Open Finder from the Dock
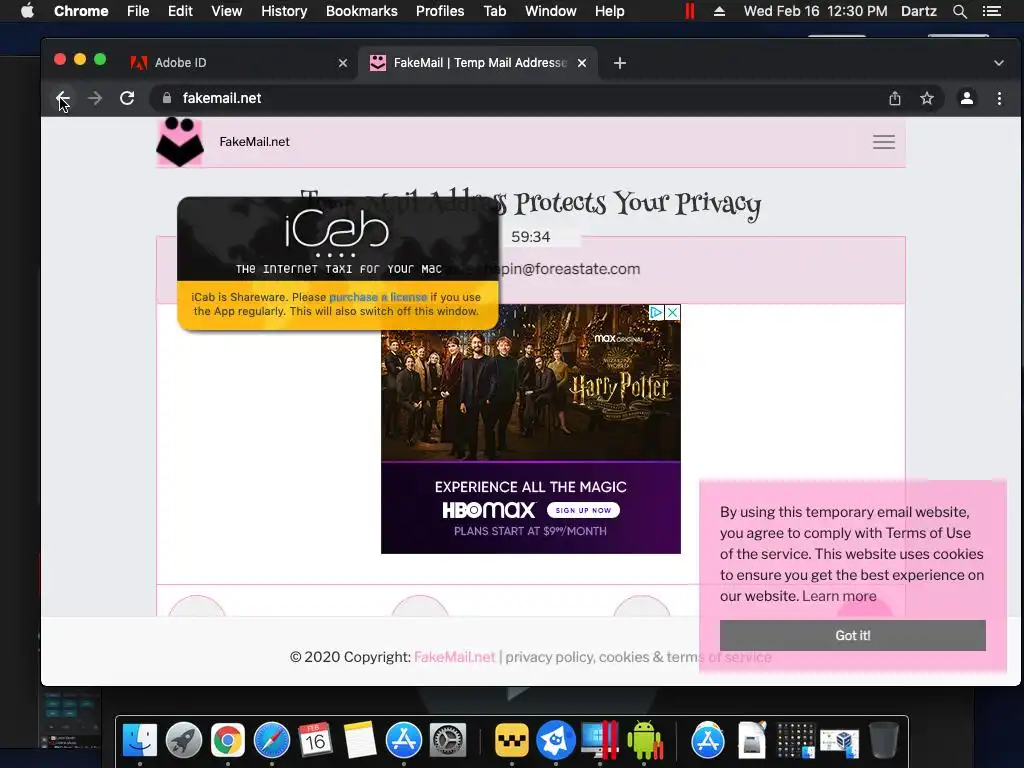 click(140, 741)
